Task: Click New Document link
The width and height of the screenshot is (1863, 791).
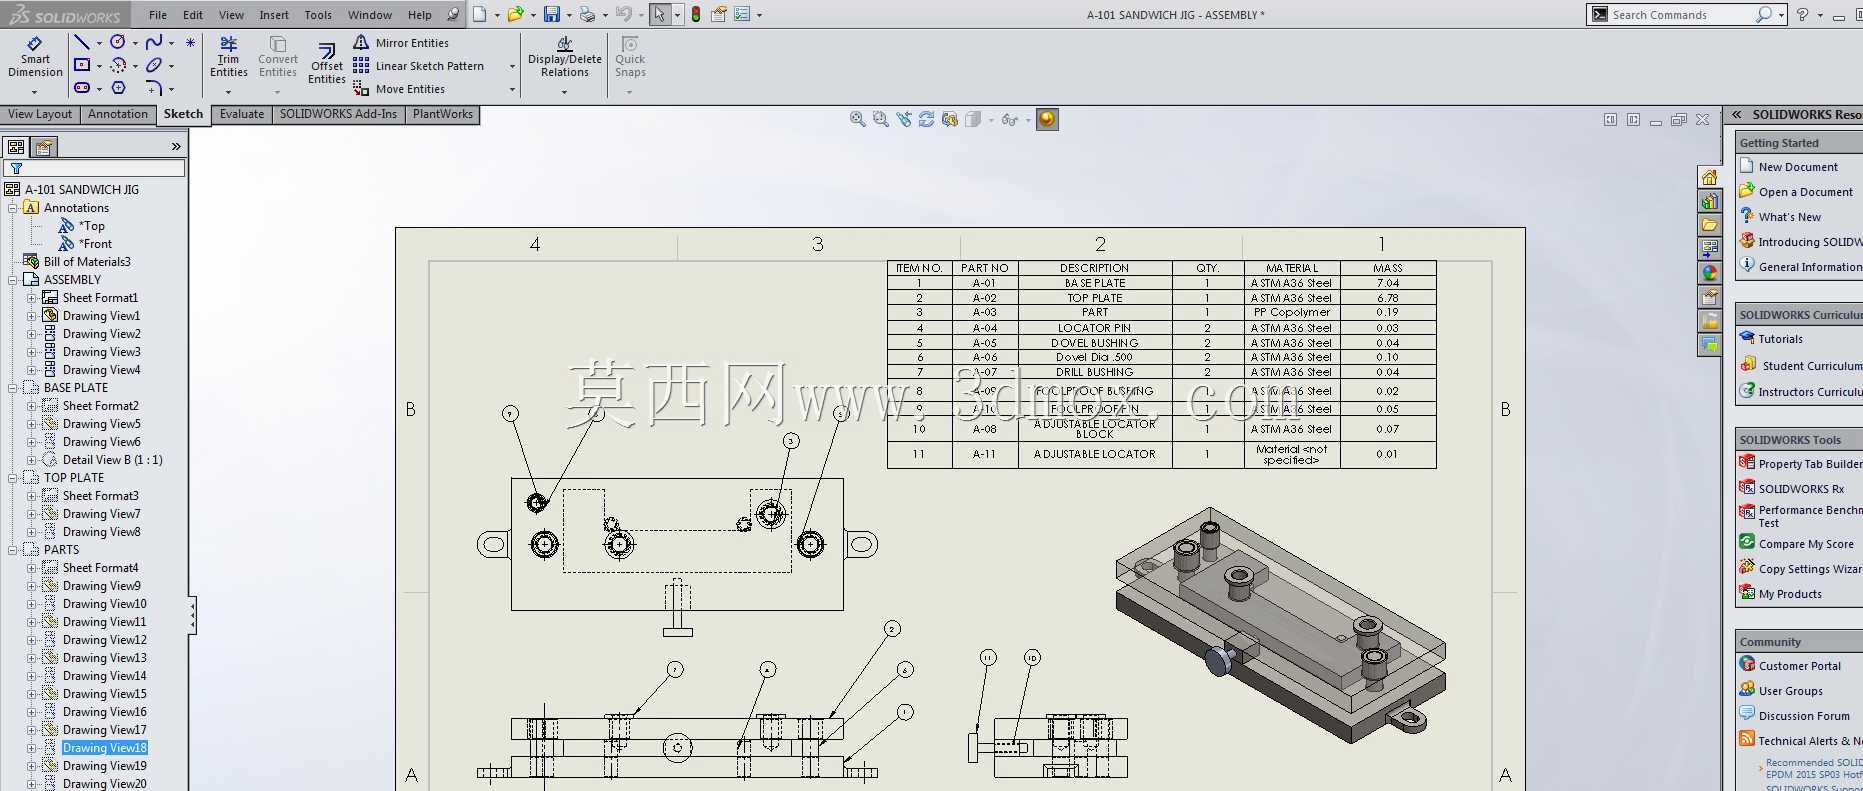Action: coord(1798,167)
